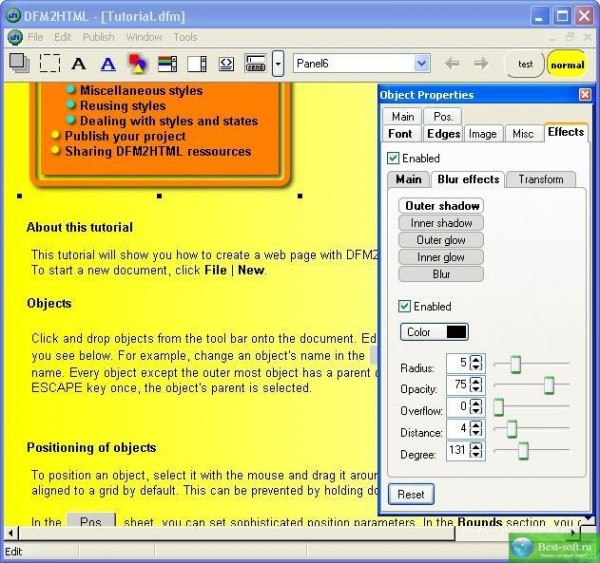The height and width of the screenshot is (563, 600).
Task: Click the Overflow slider handle
Action: click(x=498, y=407)
